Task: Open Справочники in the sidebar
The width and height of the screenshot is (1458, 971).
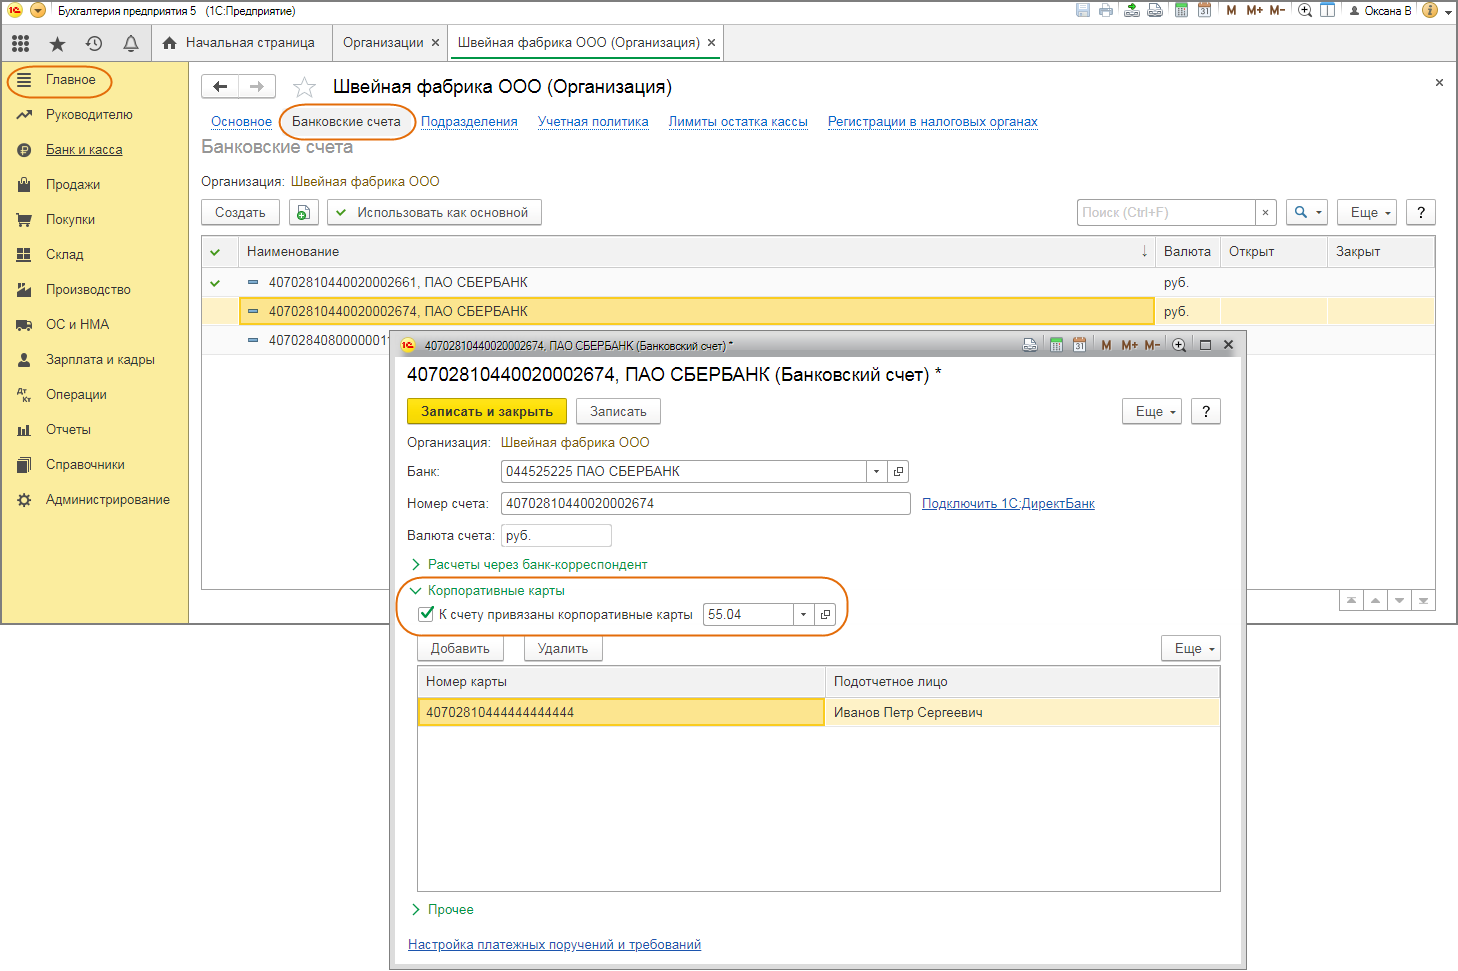Action: [85, 465]
